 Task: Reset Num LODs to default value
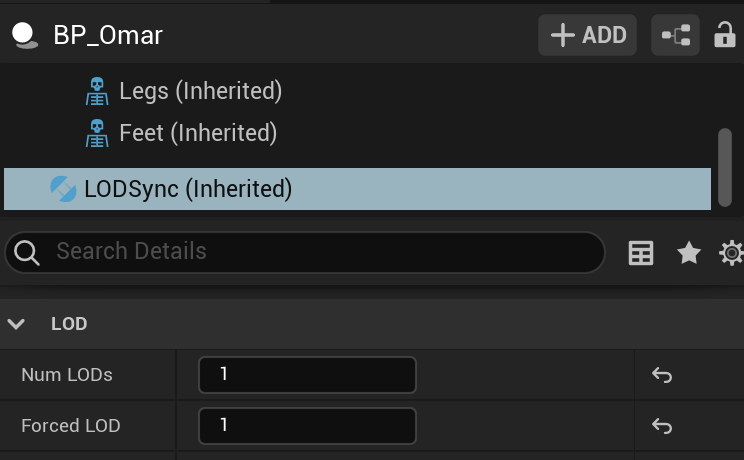click(661, 375)
